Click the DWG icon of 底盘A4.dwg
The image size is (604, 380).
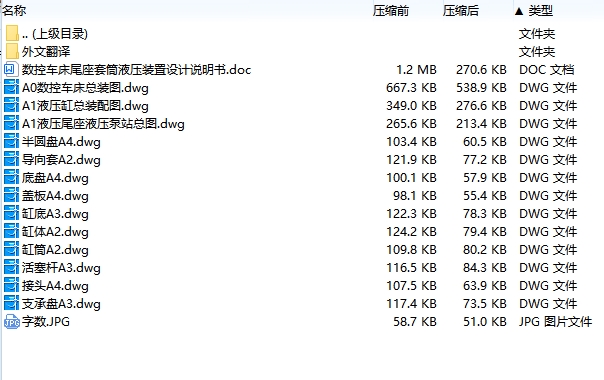11,178
